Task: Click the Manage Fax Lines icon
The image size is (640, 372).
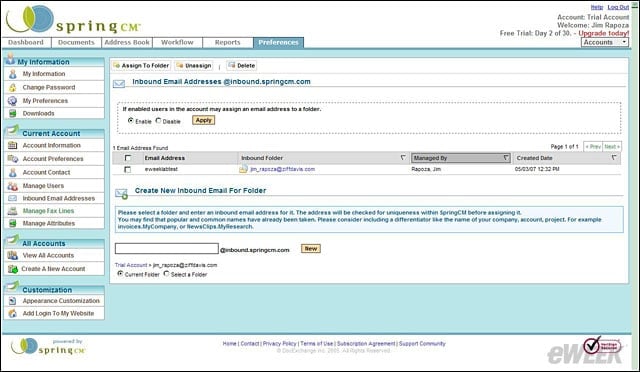Action: 13,211
